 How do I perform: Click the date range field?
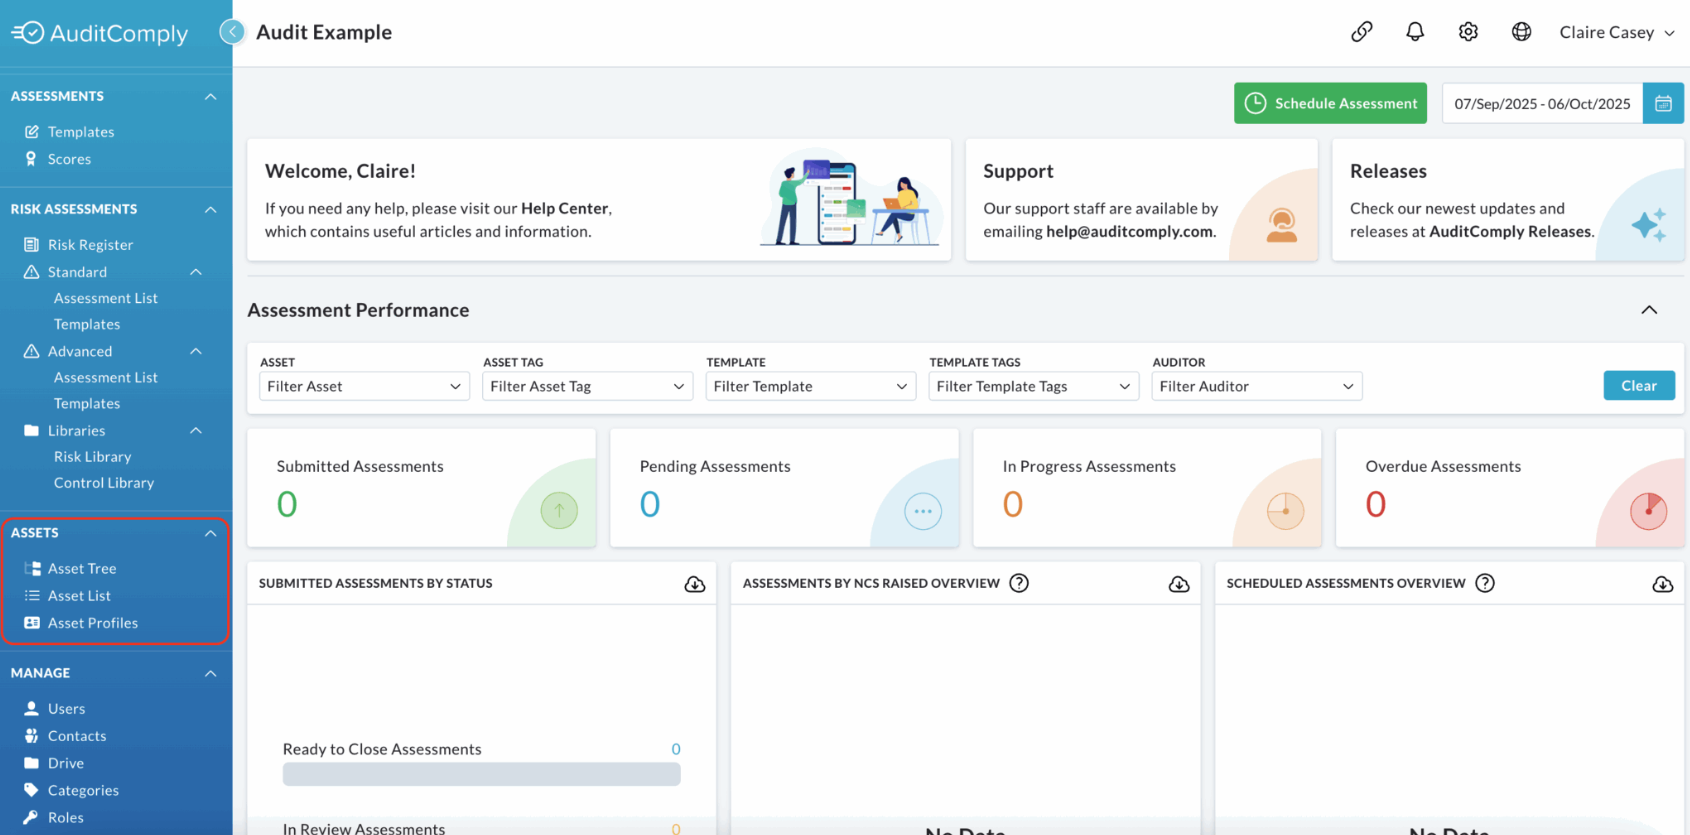1542,104
